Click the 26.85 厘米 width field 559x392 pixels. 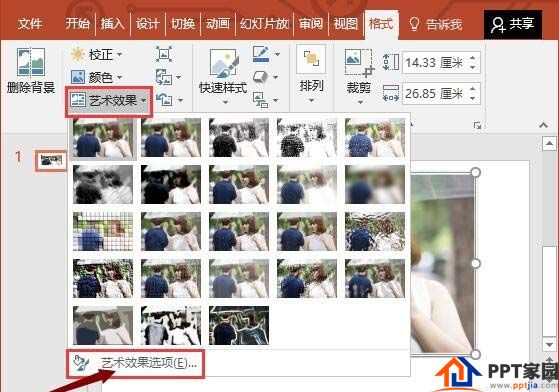click(436, 94)
